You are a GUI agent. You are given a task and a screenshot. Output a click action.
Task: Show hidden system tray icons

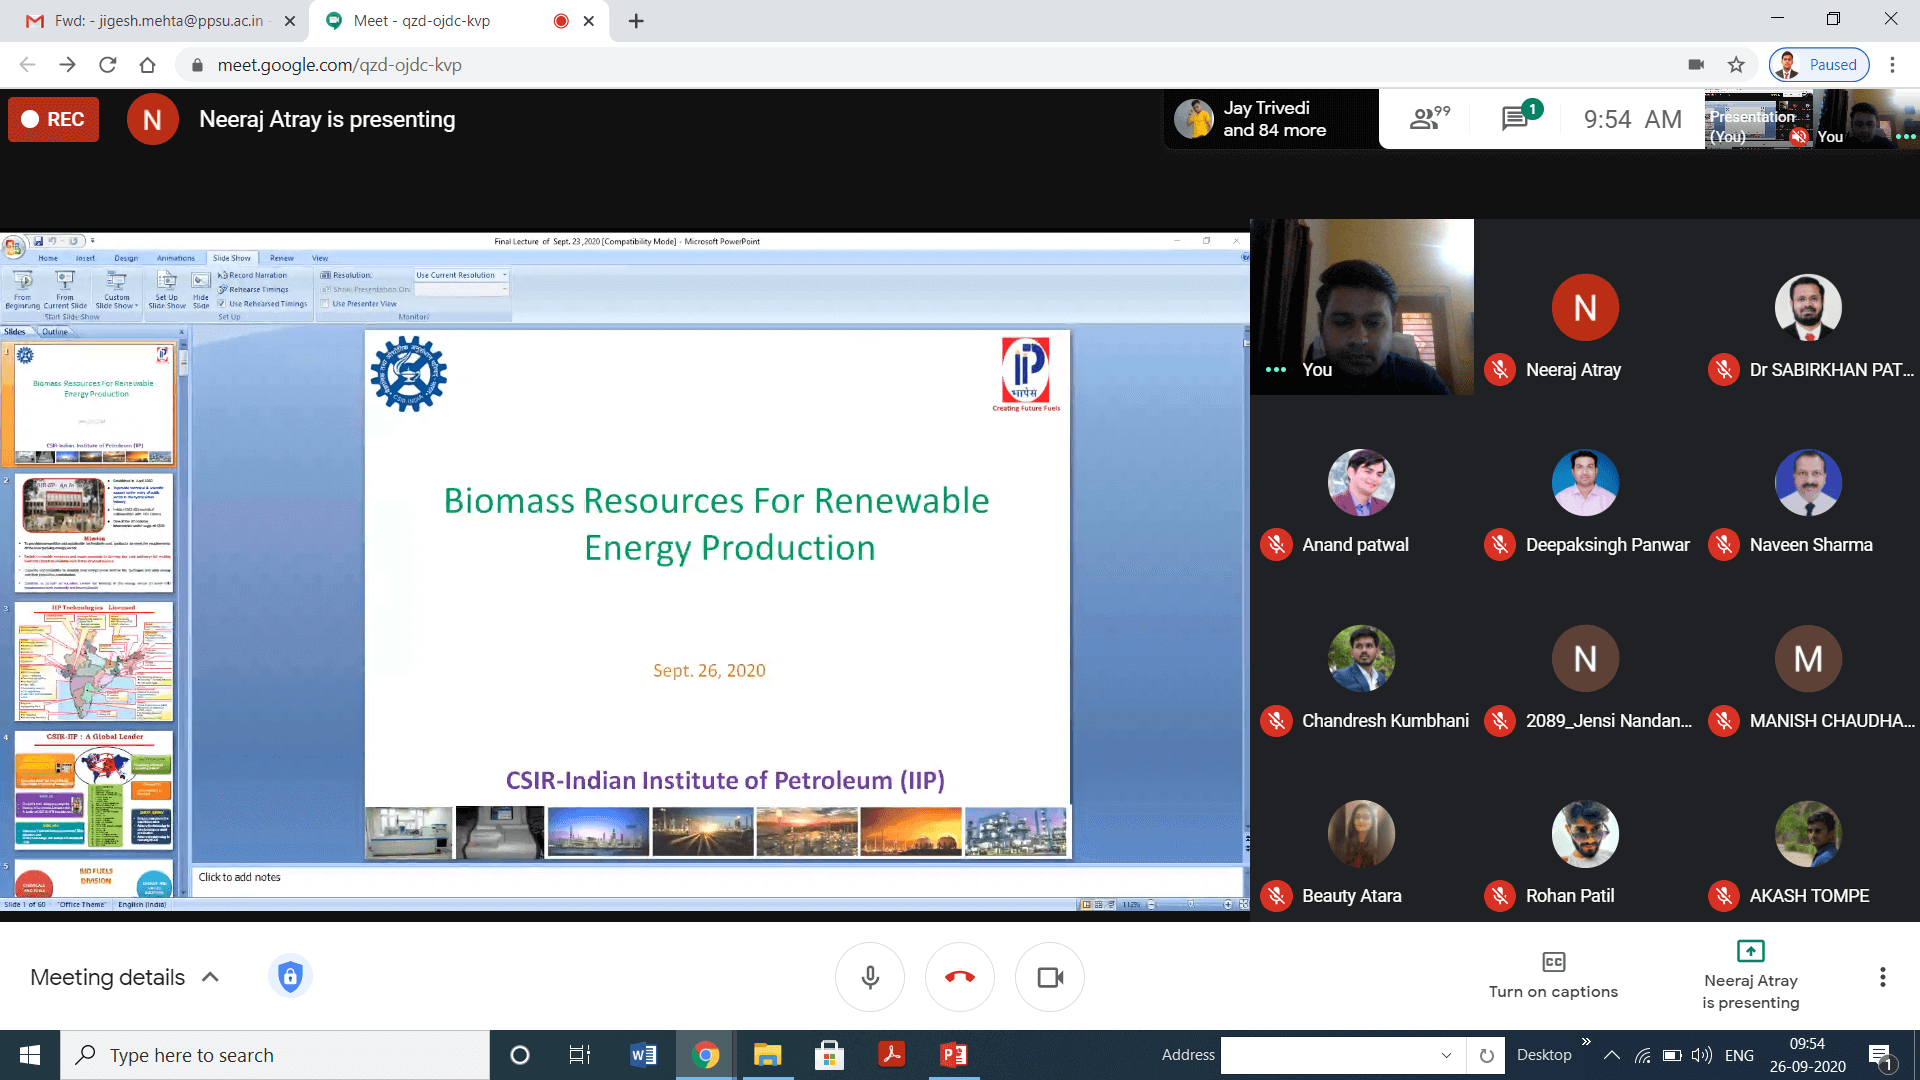(x=1612, y=1055)
